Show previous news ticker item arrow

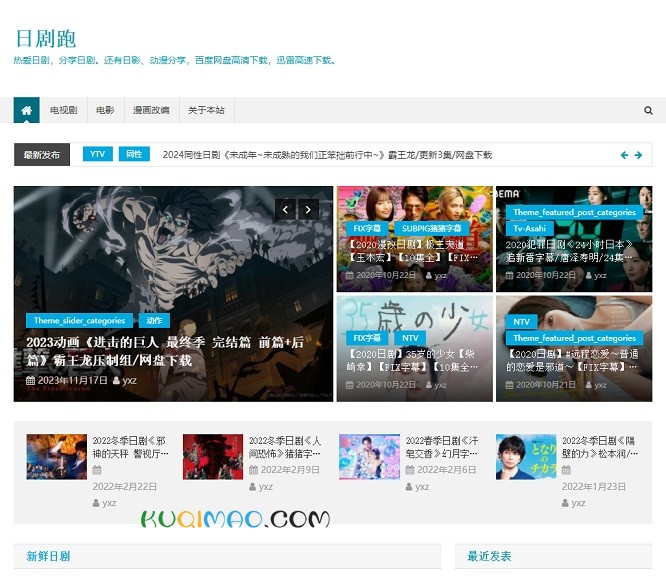pyautogui.click(x=624, y=155)
